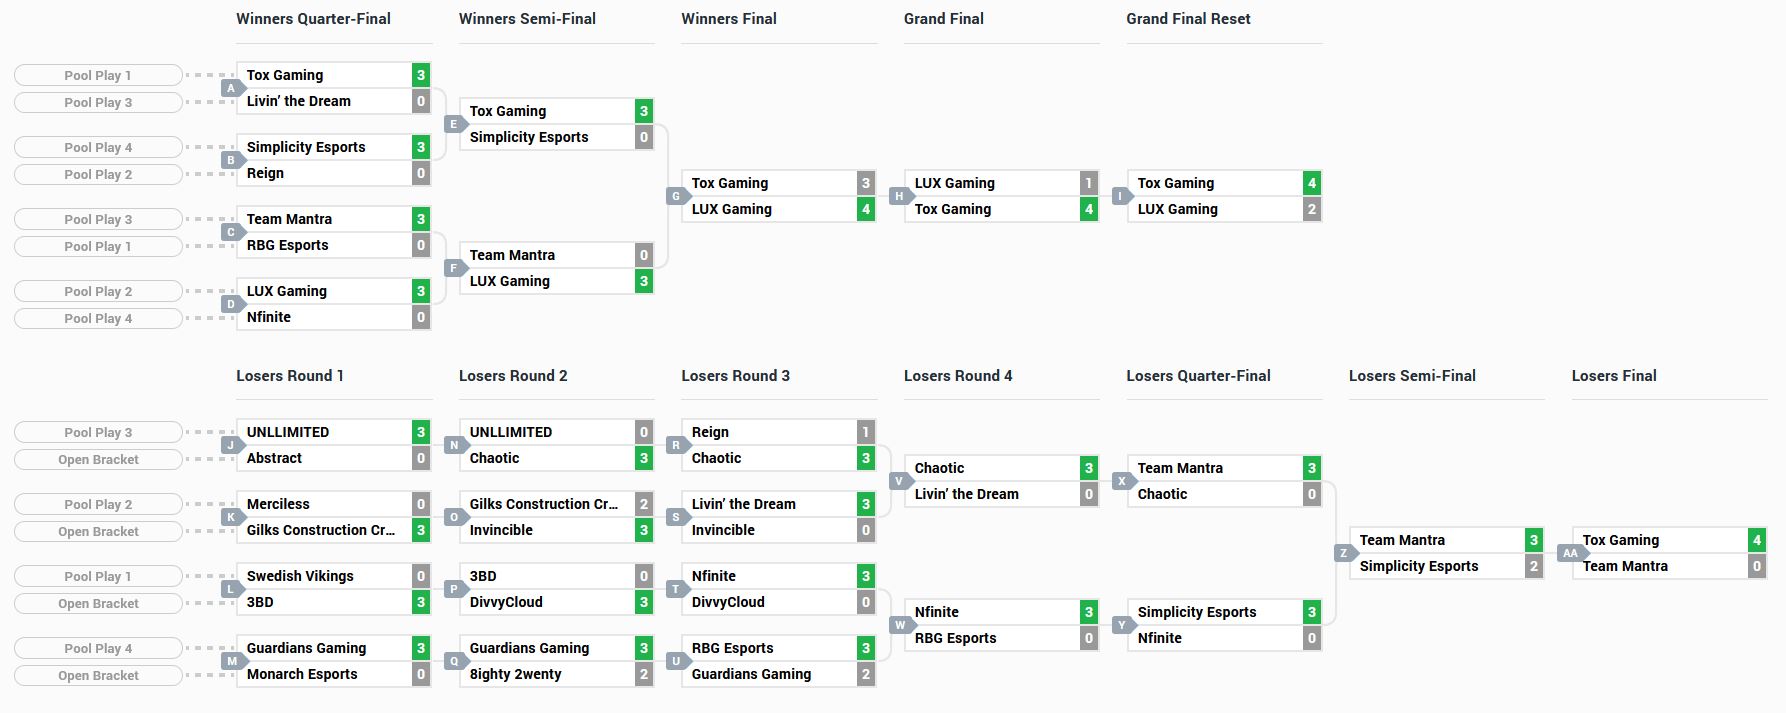Click match marker N in Losers Round 2

pyautogui.click(x=453, y=445)
